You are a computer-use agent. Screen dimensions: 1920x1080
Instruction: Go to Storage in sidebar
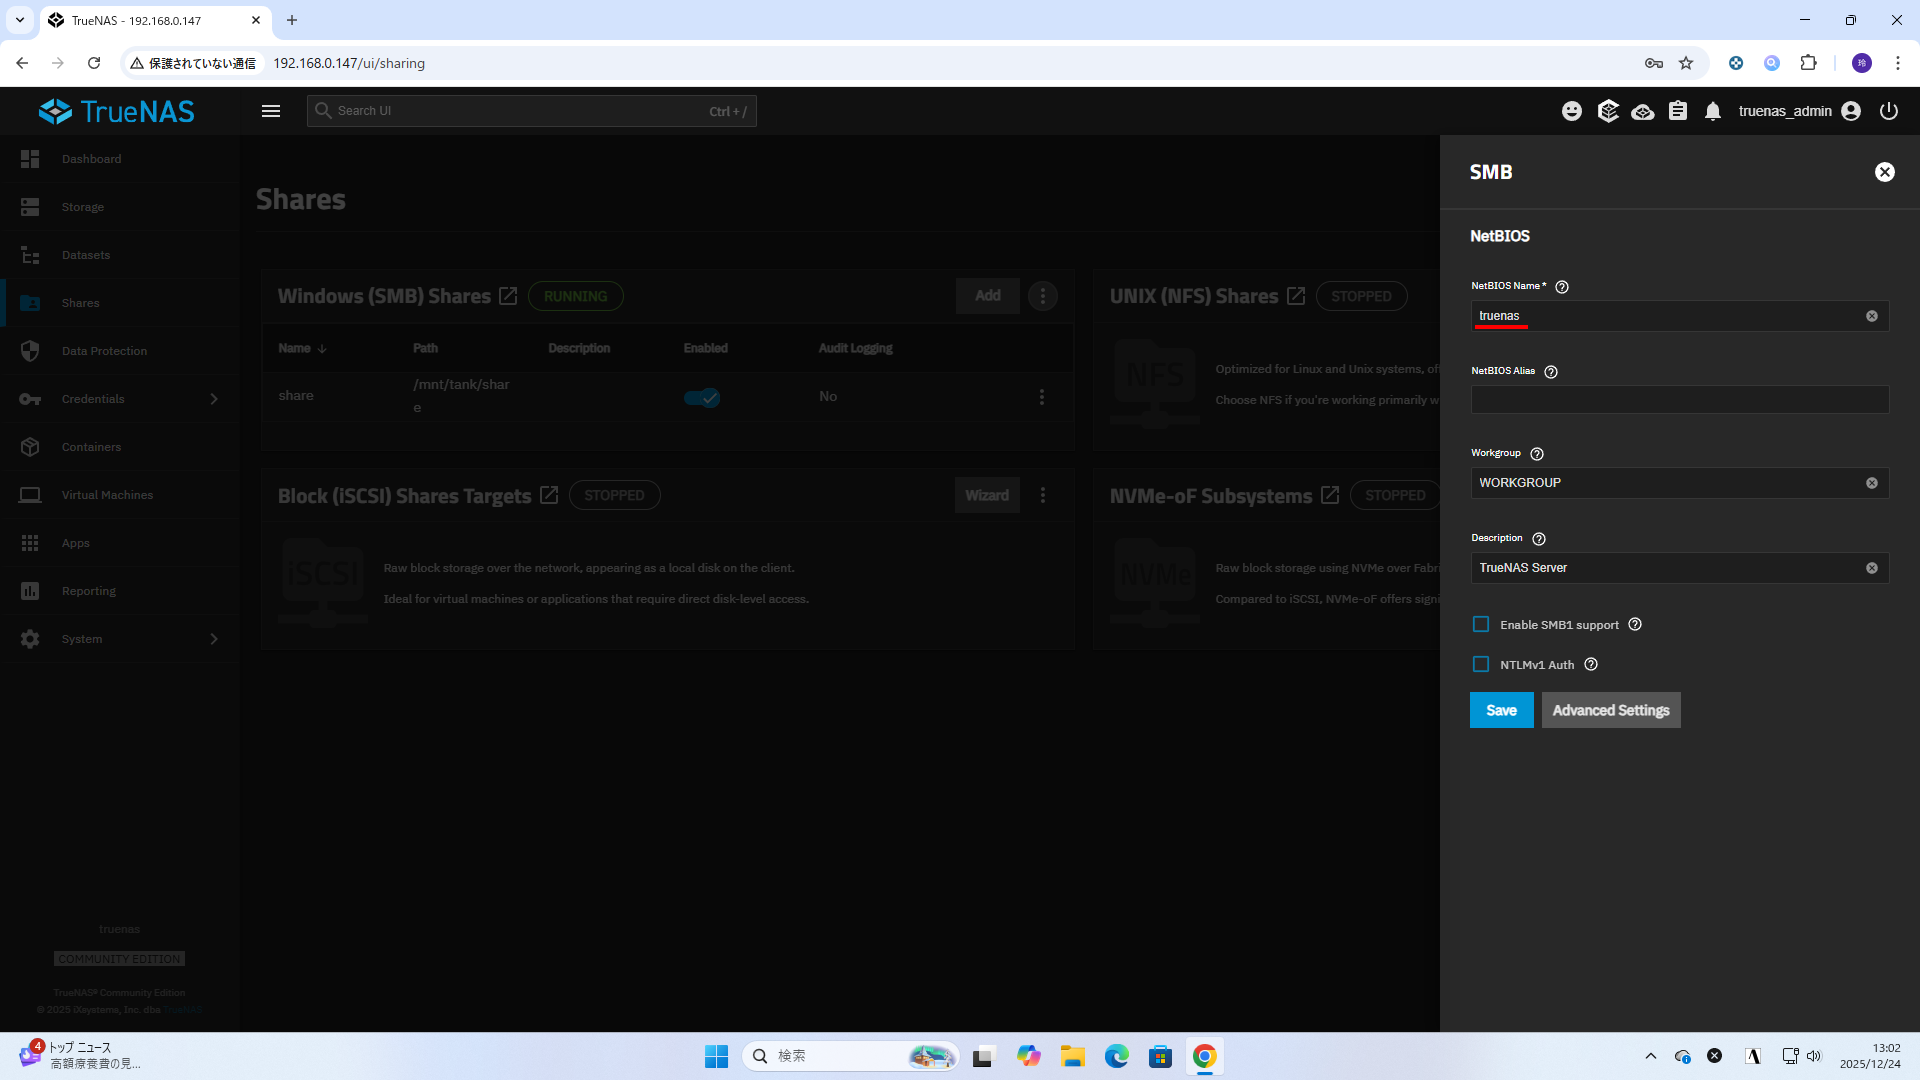pos(83,207)
